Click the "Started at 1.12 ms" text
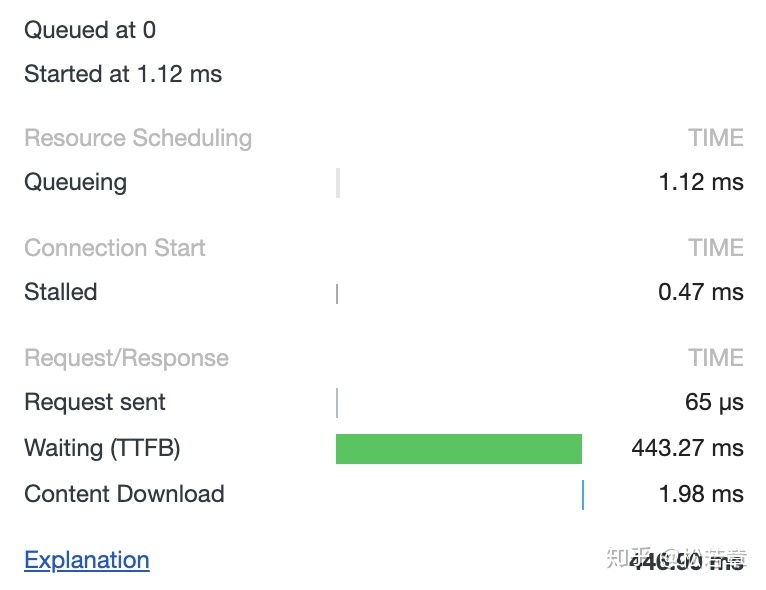 pos(123,74)
